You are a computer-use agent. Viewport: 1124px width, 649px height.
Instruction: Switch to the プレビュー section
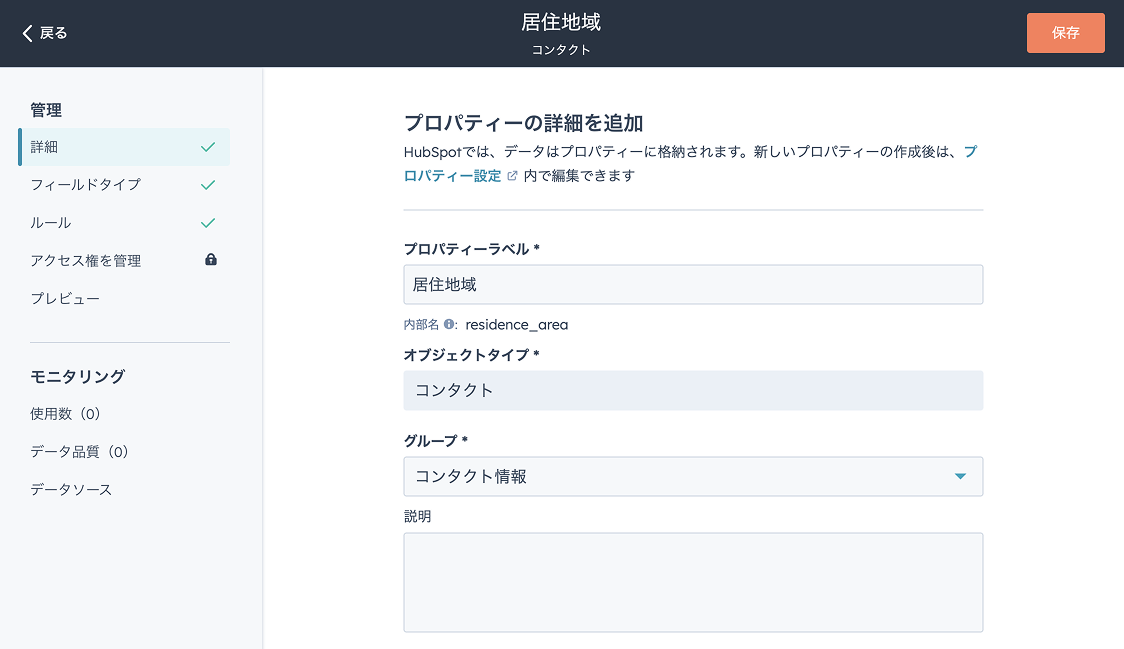pos(65,299)
